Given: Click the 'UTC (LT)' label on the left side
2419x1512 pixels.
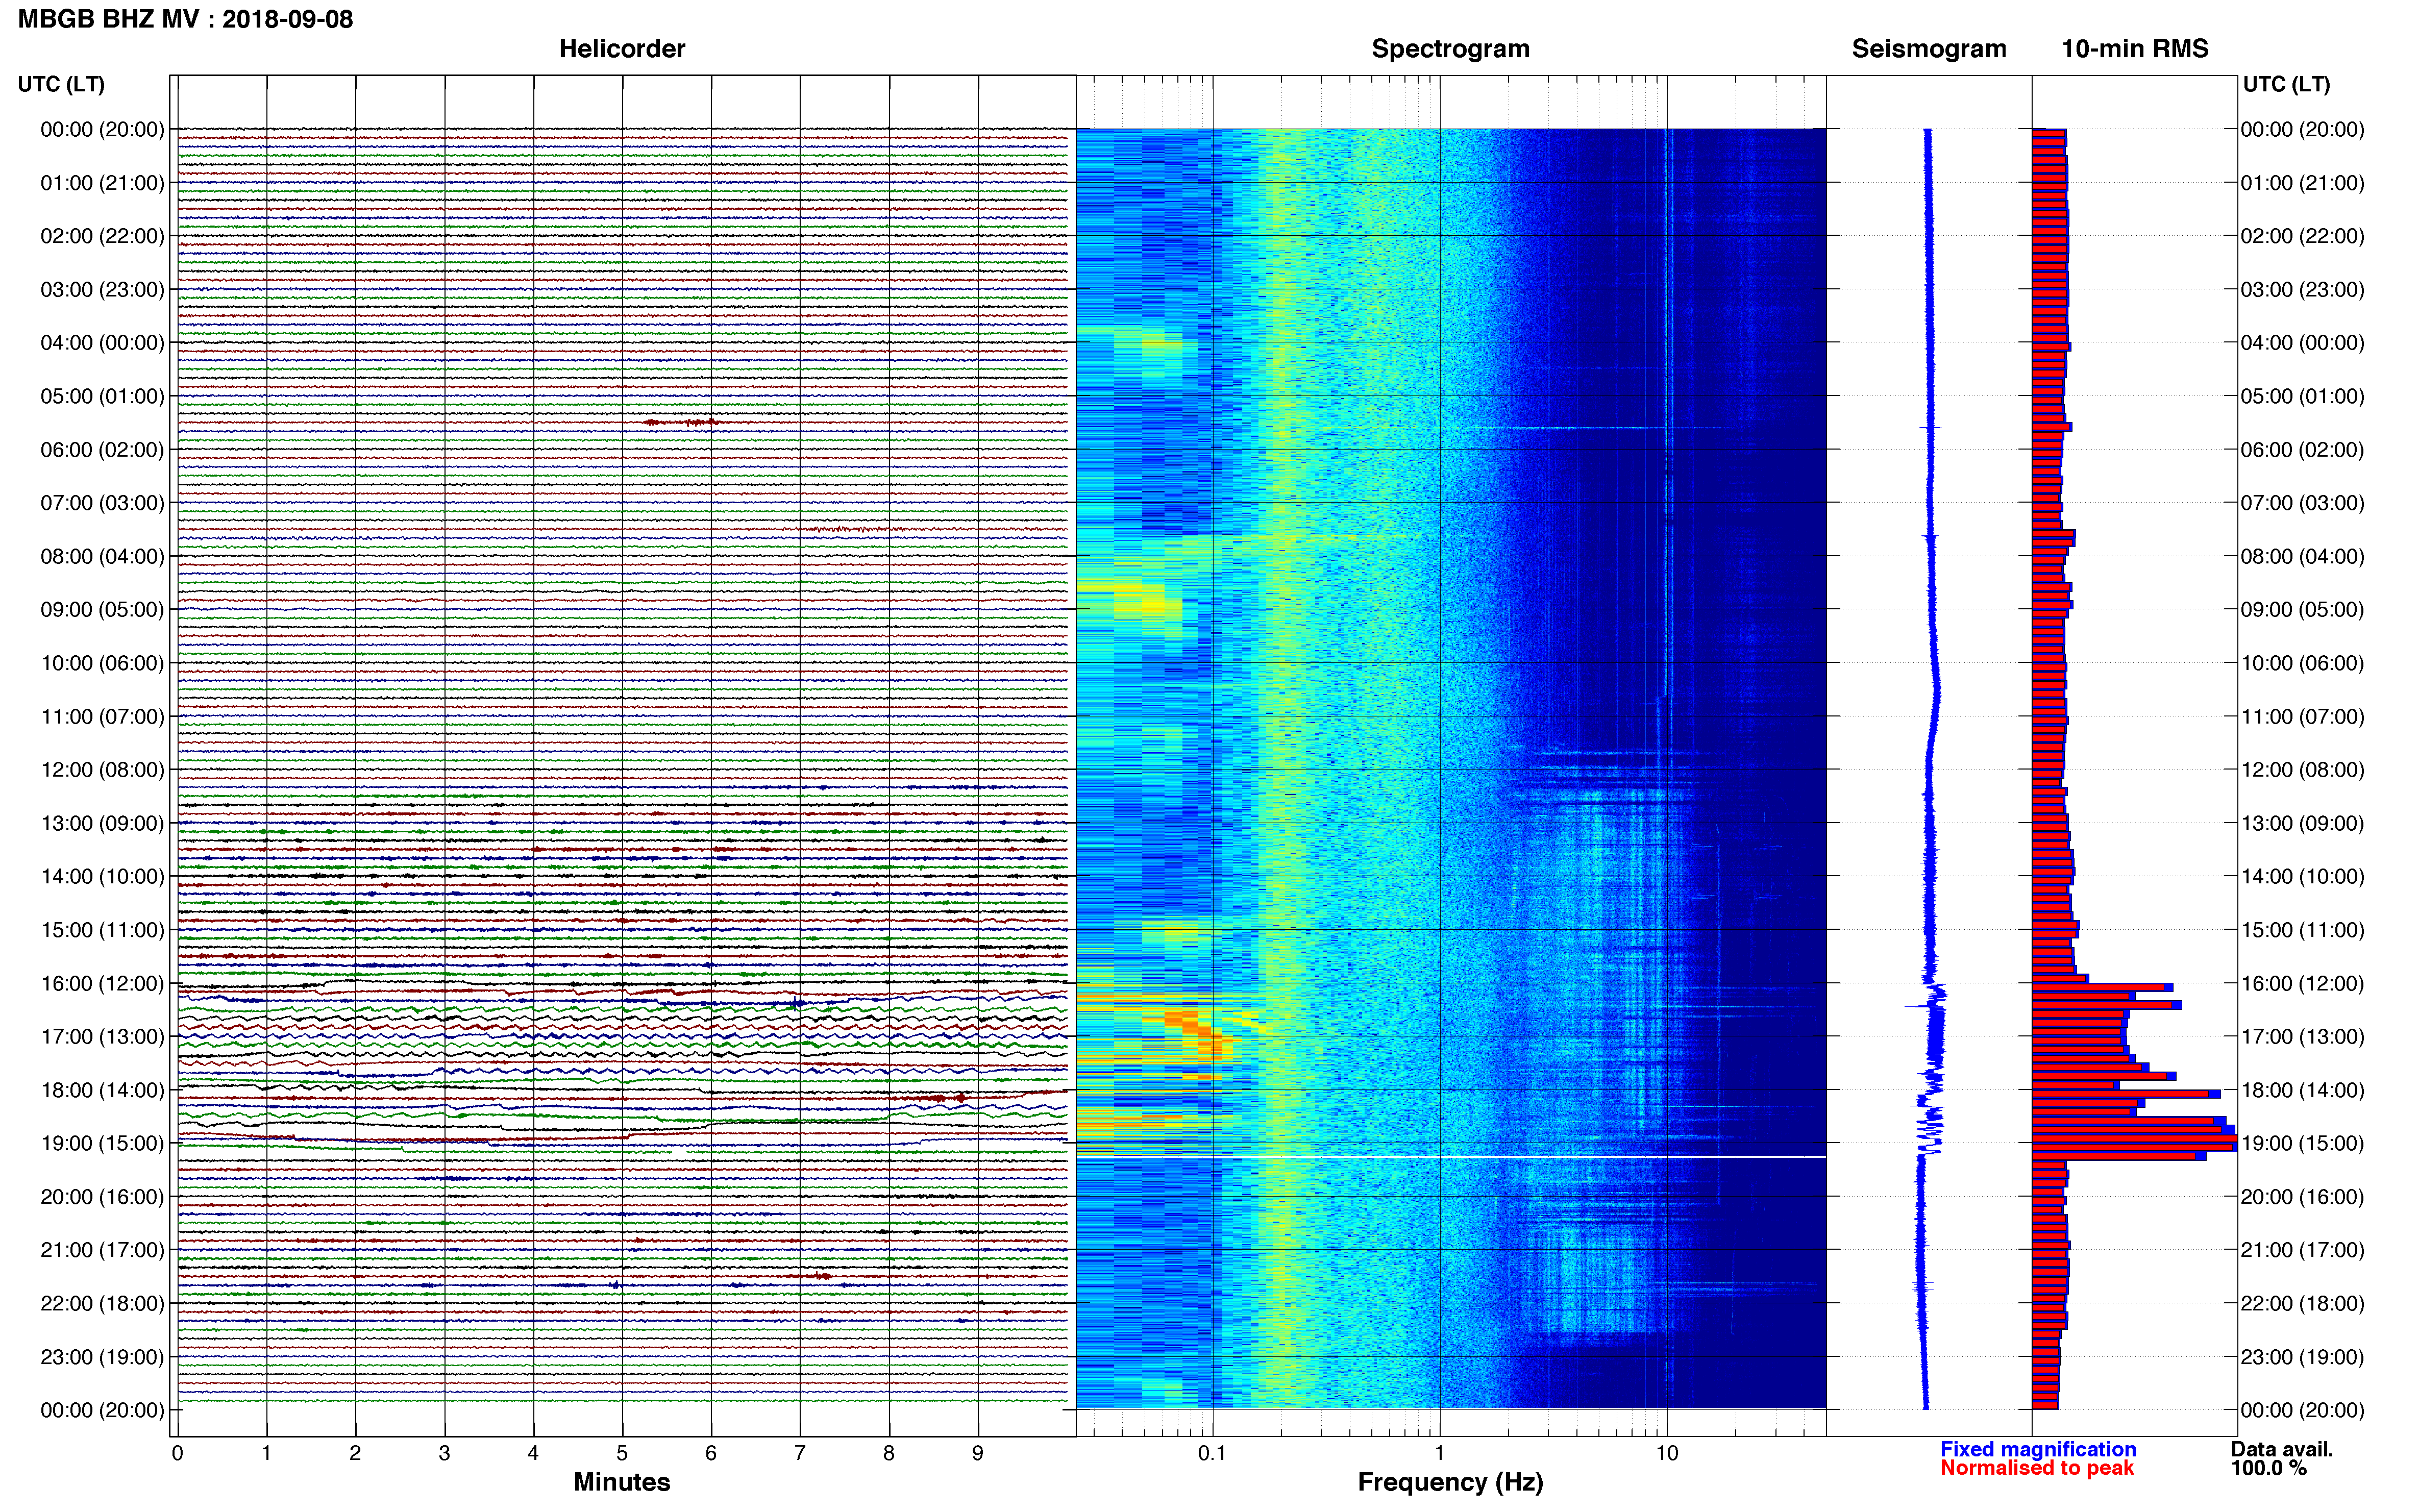Looking at the screenshot, I should (61, 84).
